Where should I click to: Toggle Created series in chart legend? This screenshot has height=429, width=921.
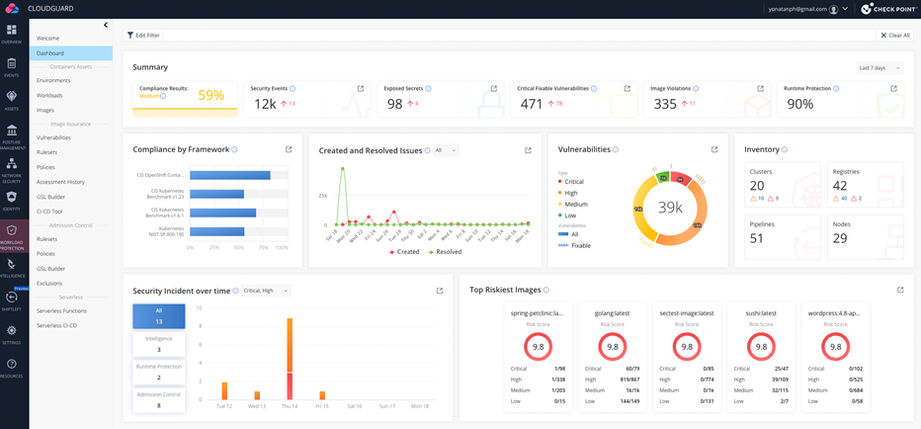click(404, 252)
